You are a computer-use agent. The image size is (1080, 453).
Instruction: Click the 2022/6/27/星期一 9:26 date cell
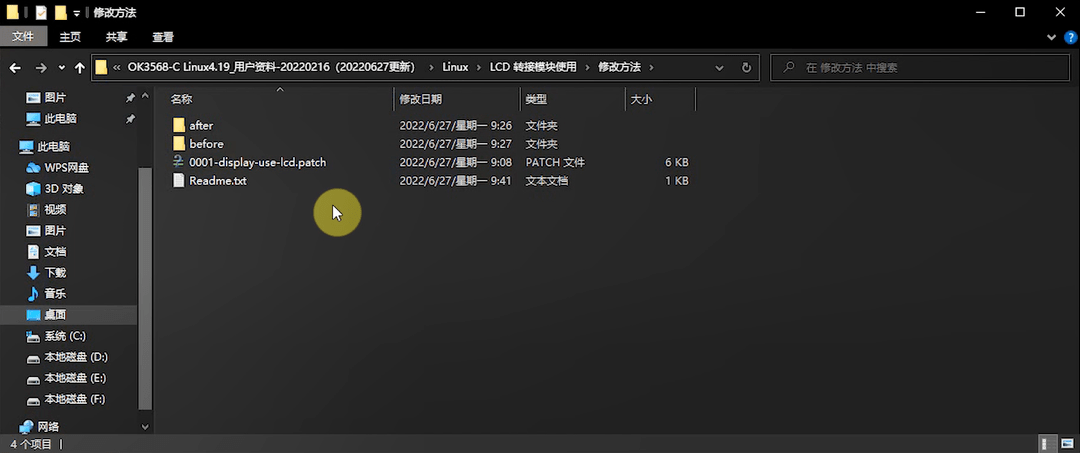455,126
